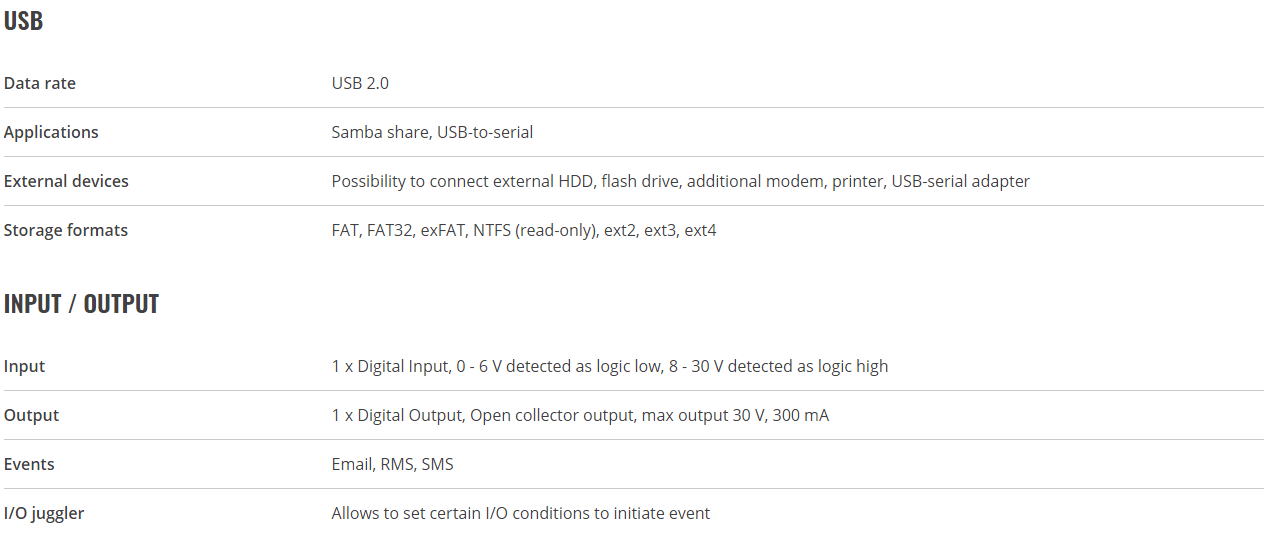Click the FAT, FAT32, exFAT formats list

click(x=524, y=230)
